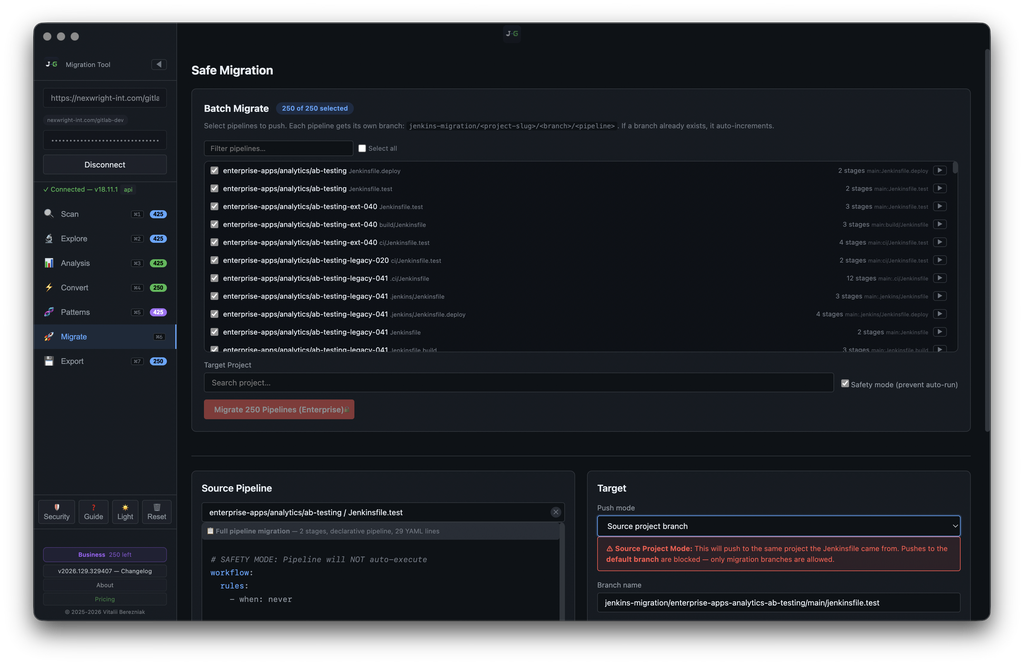Click the Export floppy disk icon
This screenshot has width=1024, height=665.
49,361
